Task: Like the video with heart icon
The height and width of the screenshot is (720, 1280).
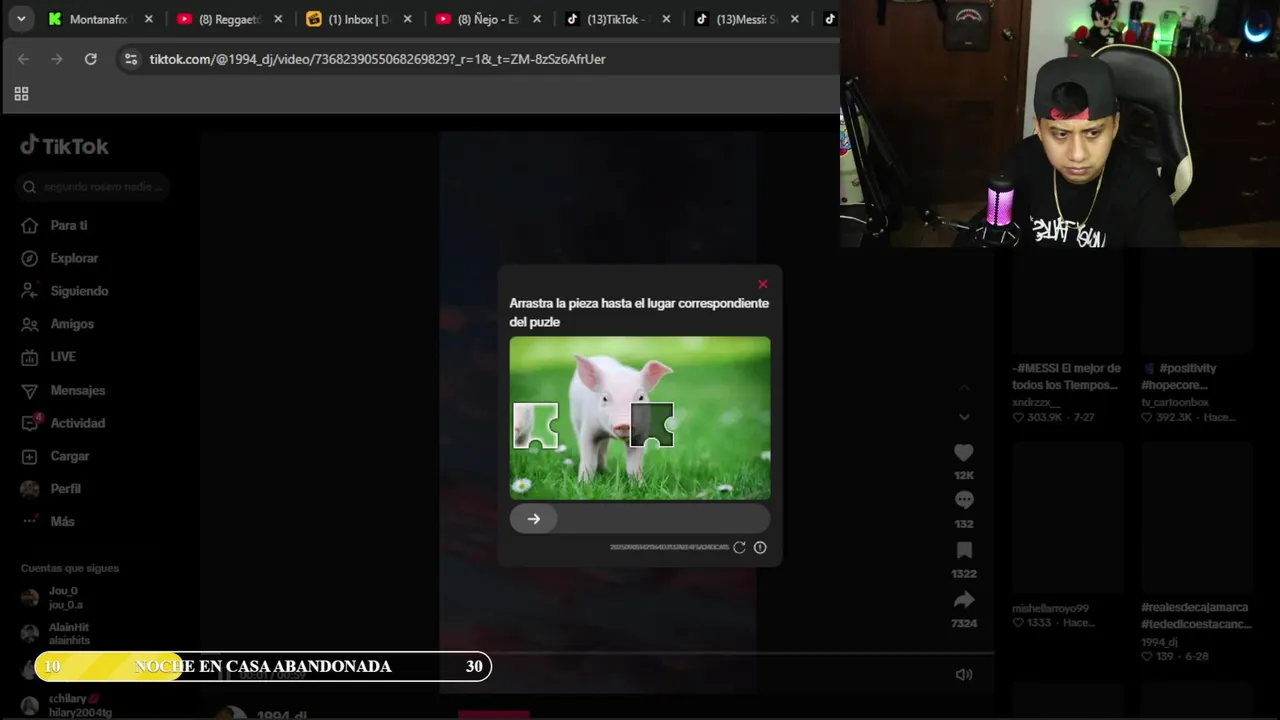Action: [964, 453]
